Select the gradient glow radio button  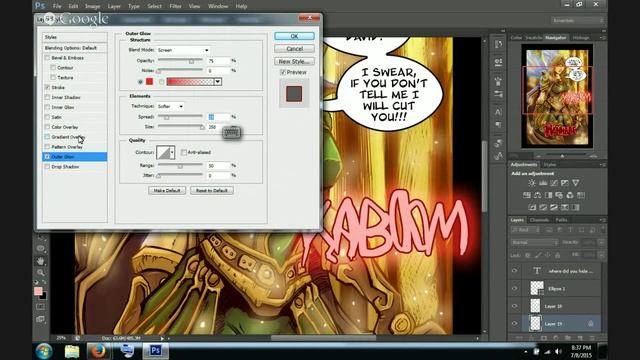162,82
